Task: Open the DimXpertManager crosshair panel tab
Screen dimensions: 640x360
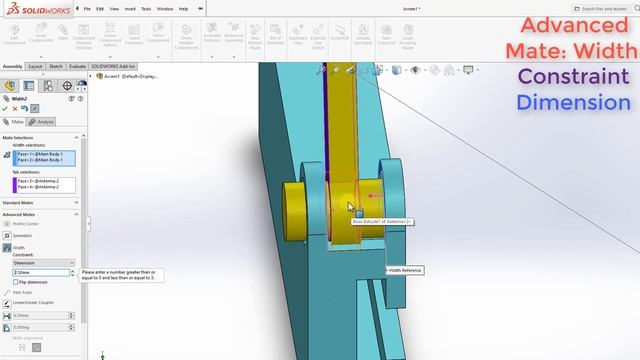Action: tap(67, 85)
